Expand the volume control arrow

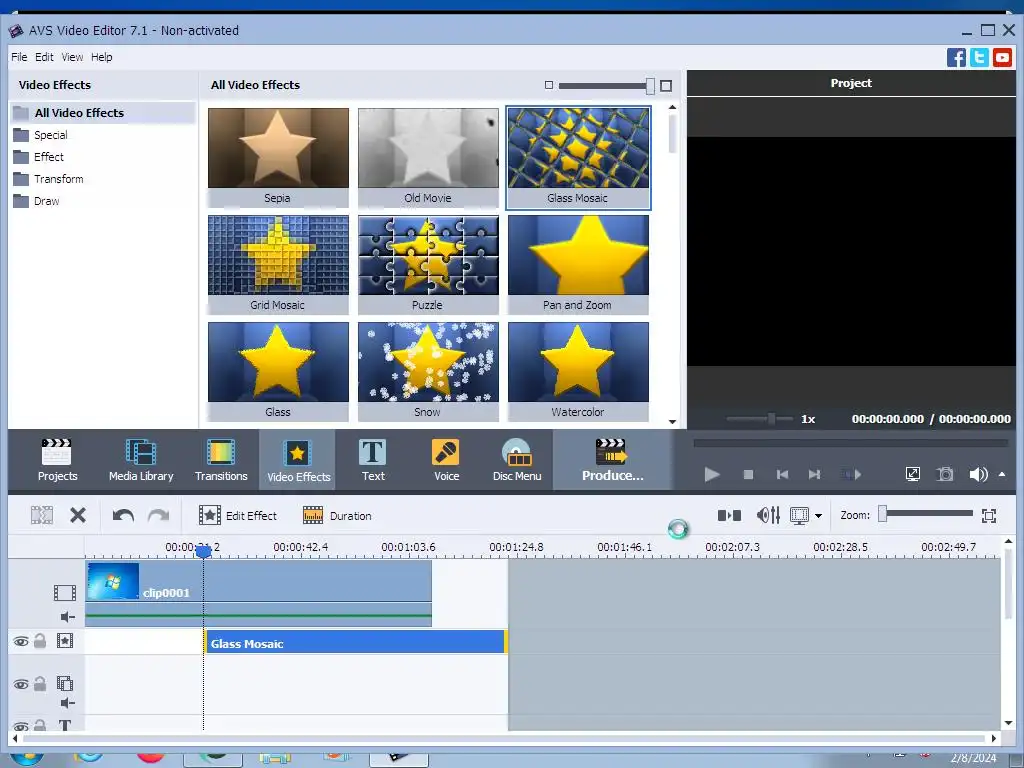point(1002,474)
